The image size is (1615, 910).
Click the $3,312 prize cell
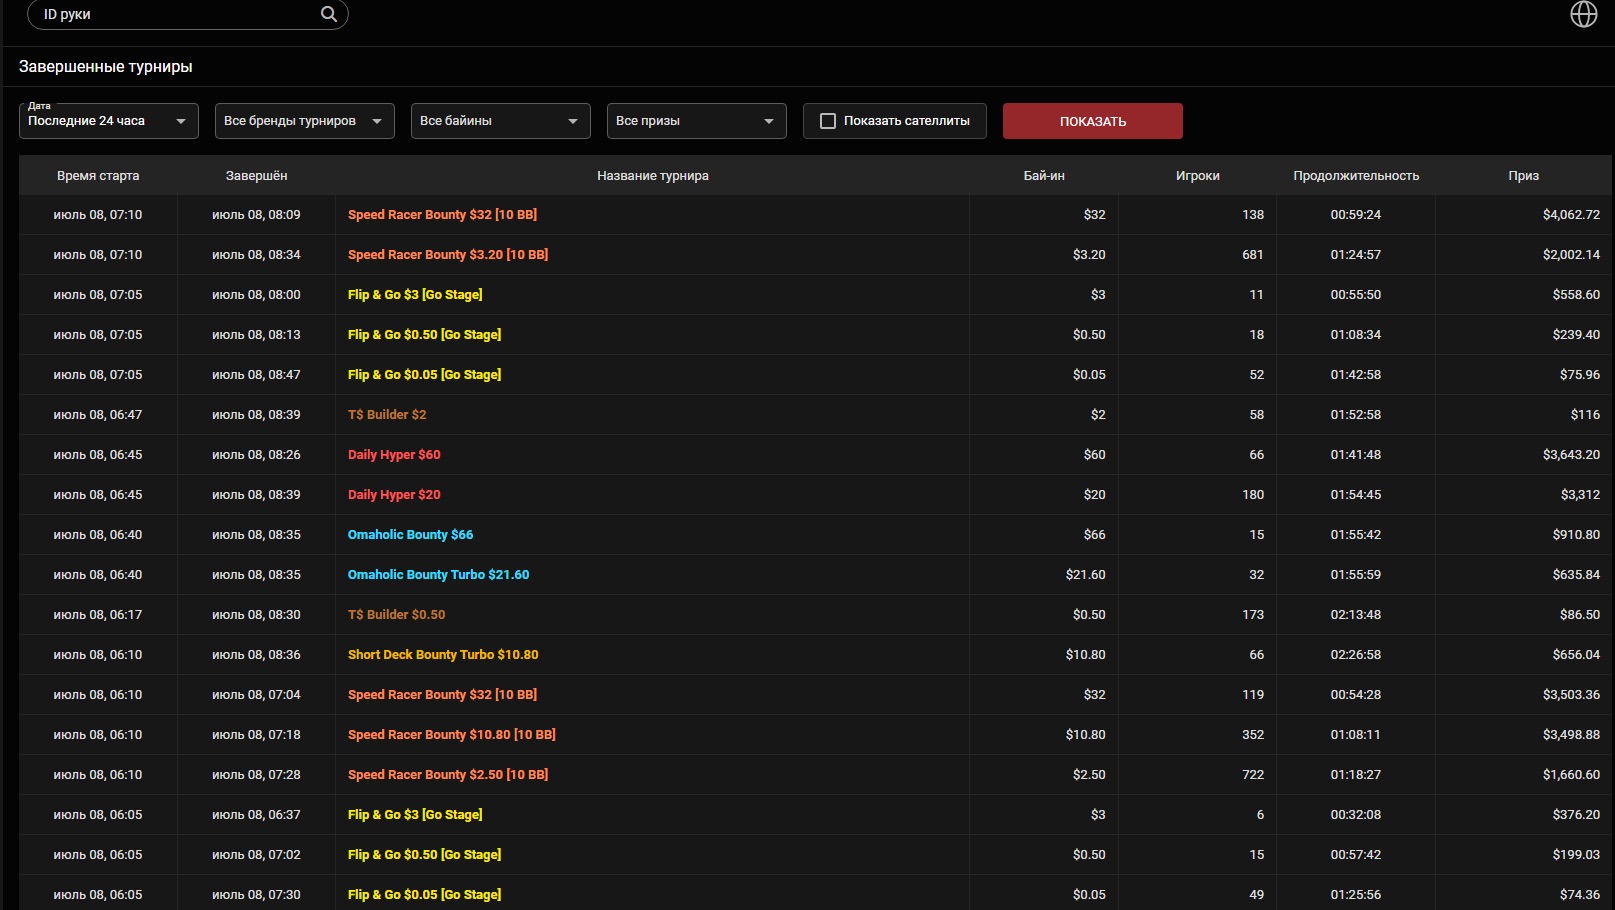click(x=1580, y=495)
